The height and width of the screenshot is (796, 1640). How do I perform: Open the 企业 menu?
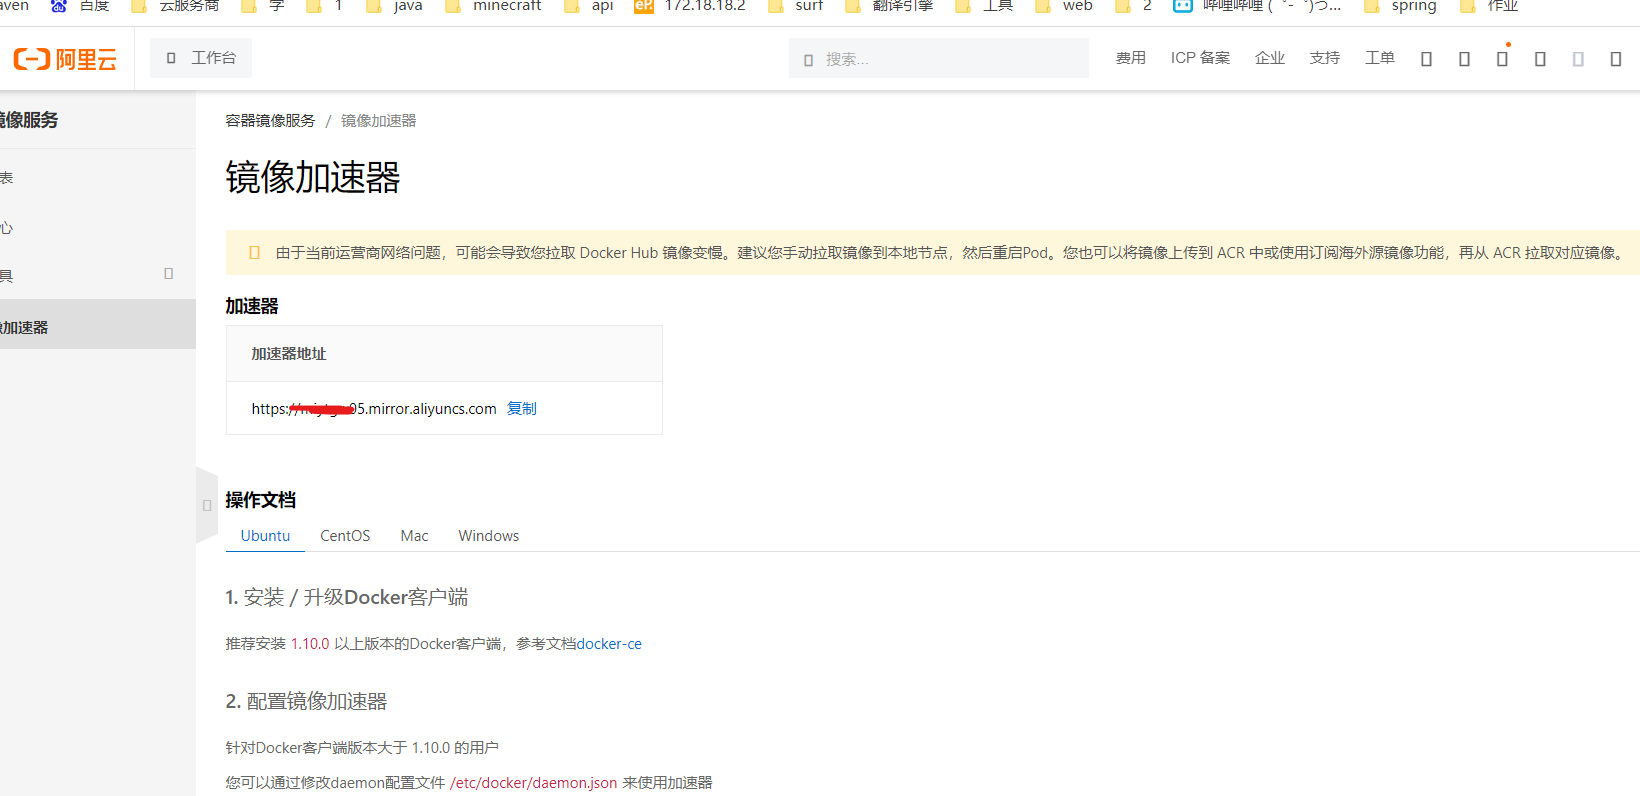1270,58
